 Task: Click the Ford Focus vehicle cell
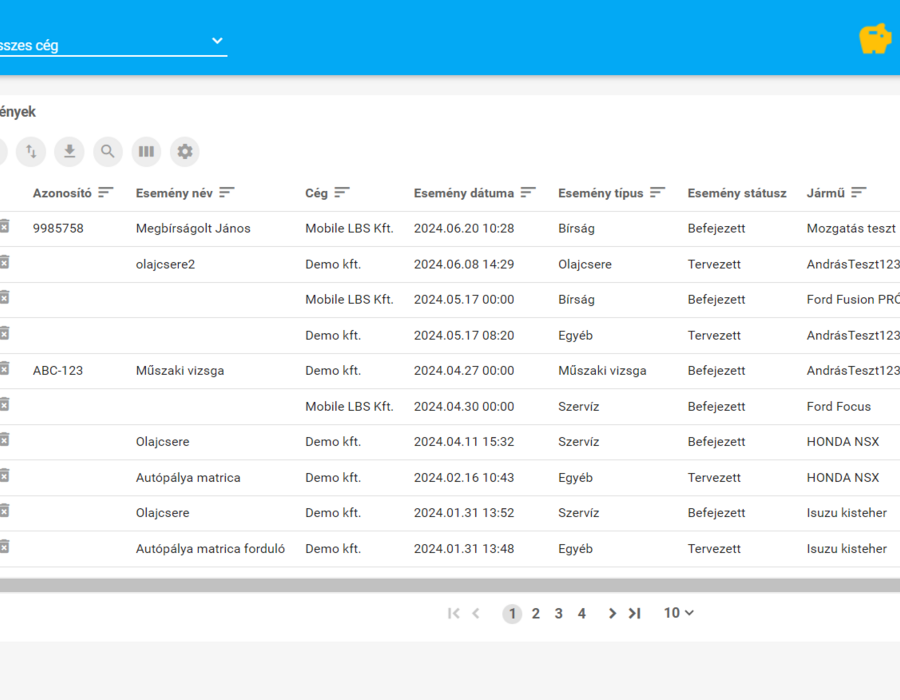839,407
